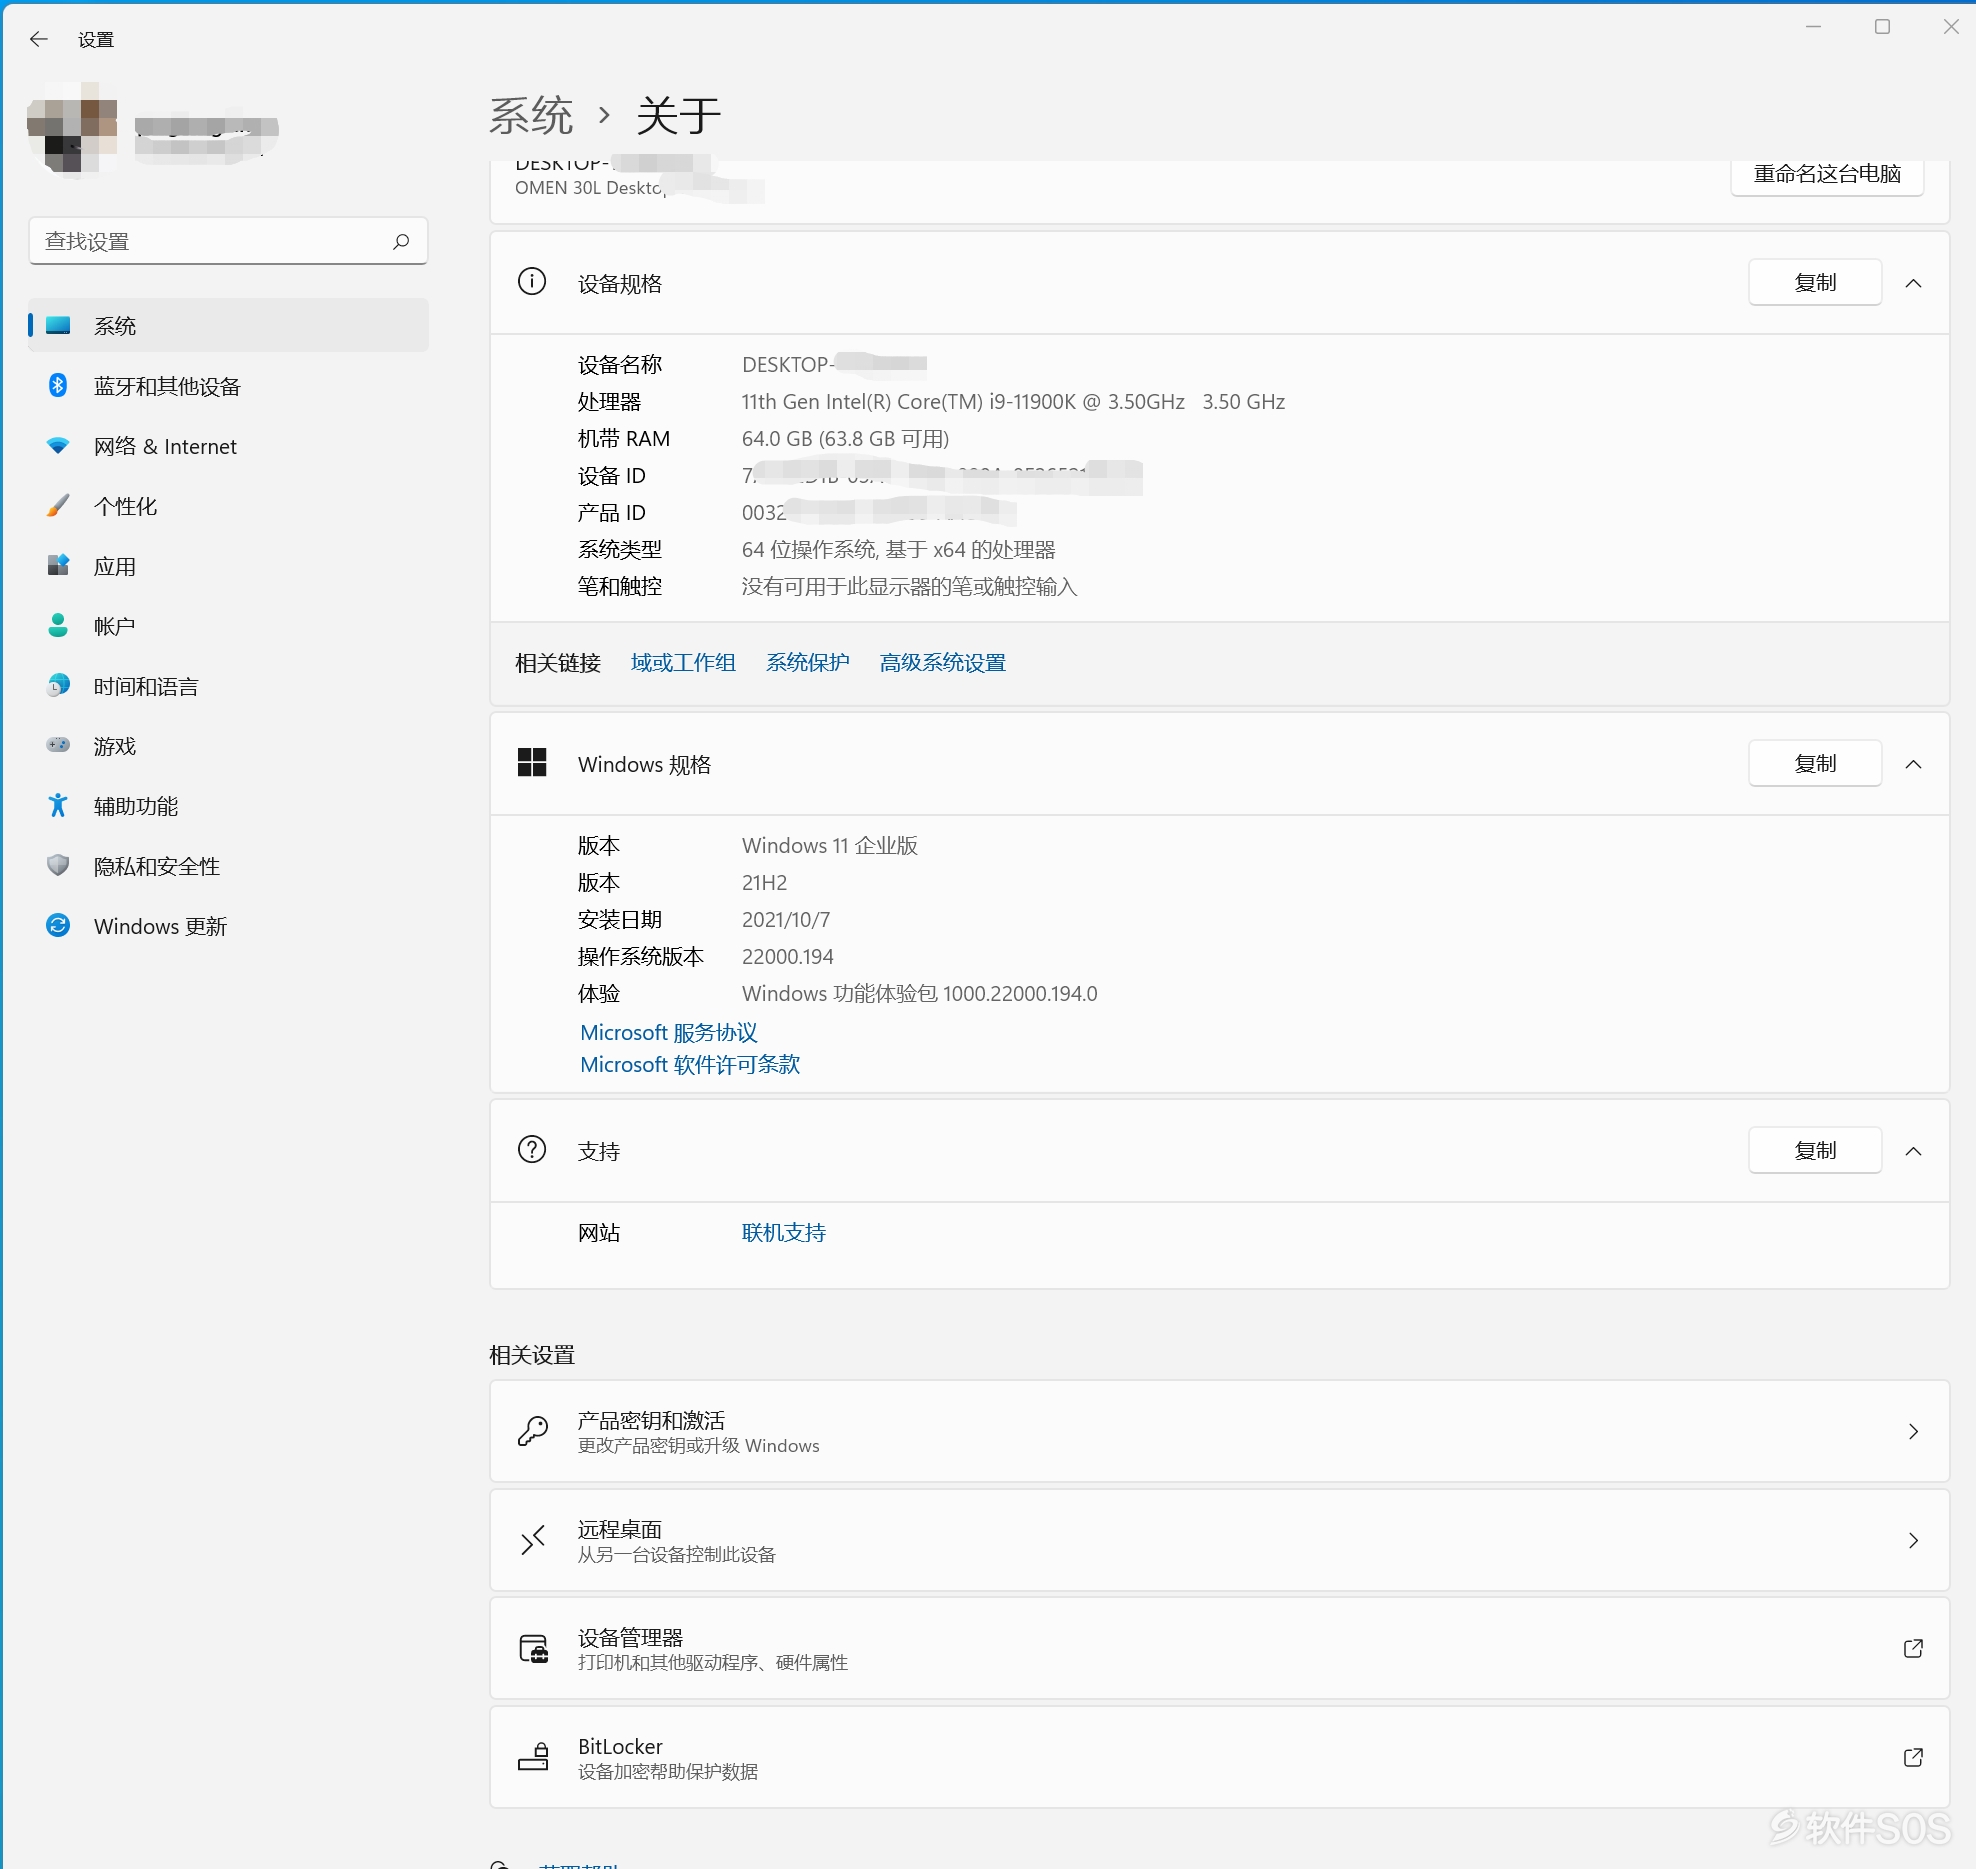1976x1869 pixels.
Task: Open 域或工作组 link
Action: tap(683, 662)
